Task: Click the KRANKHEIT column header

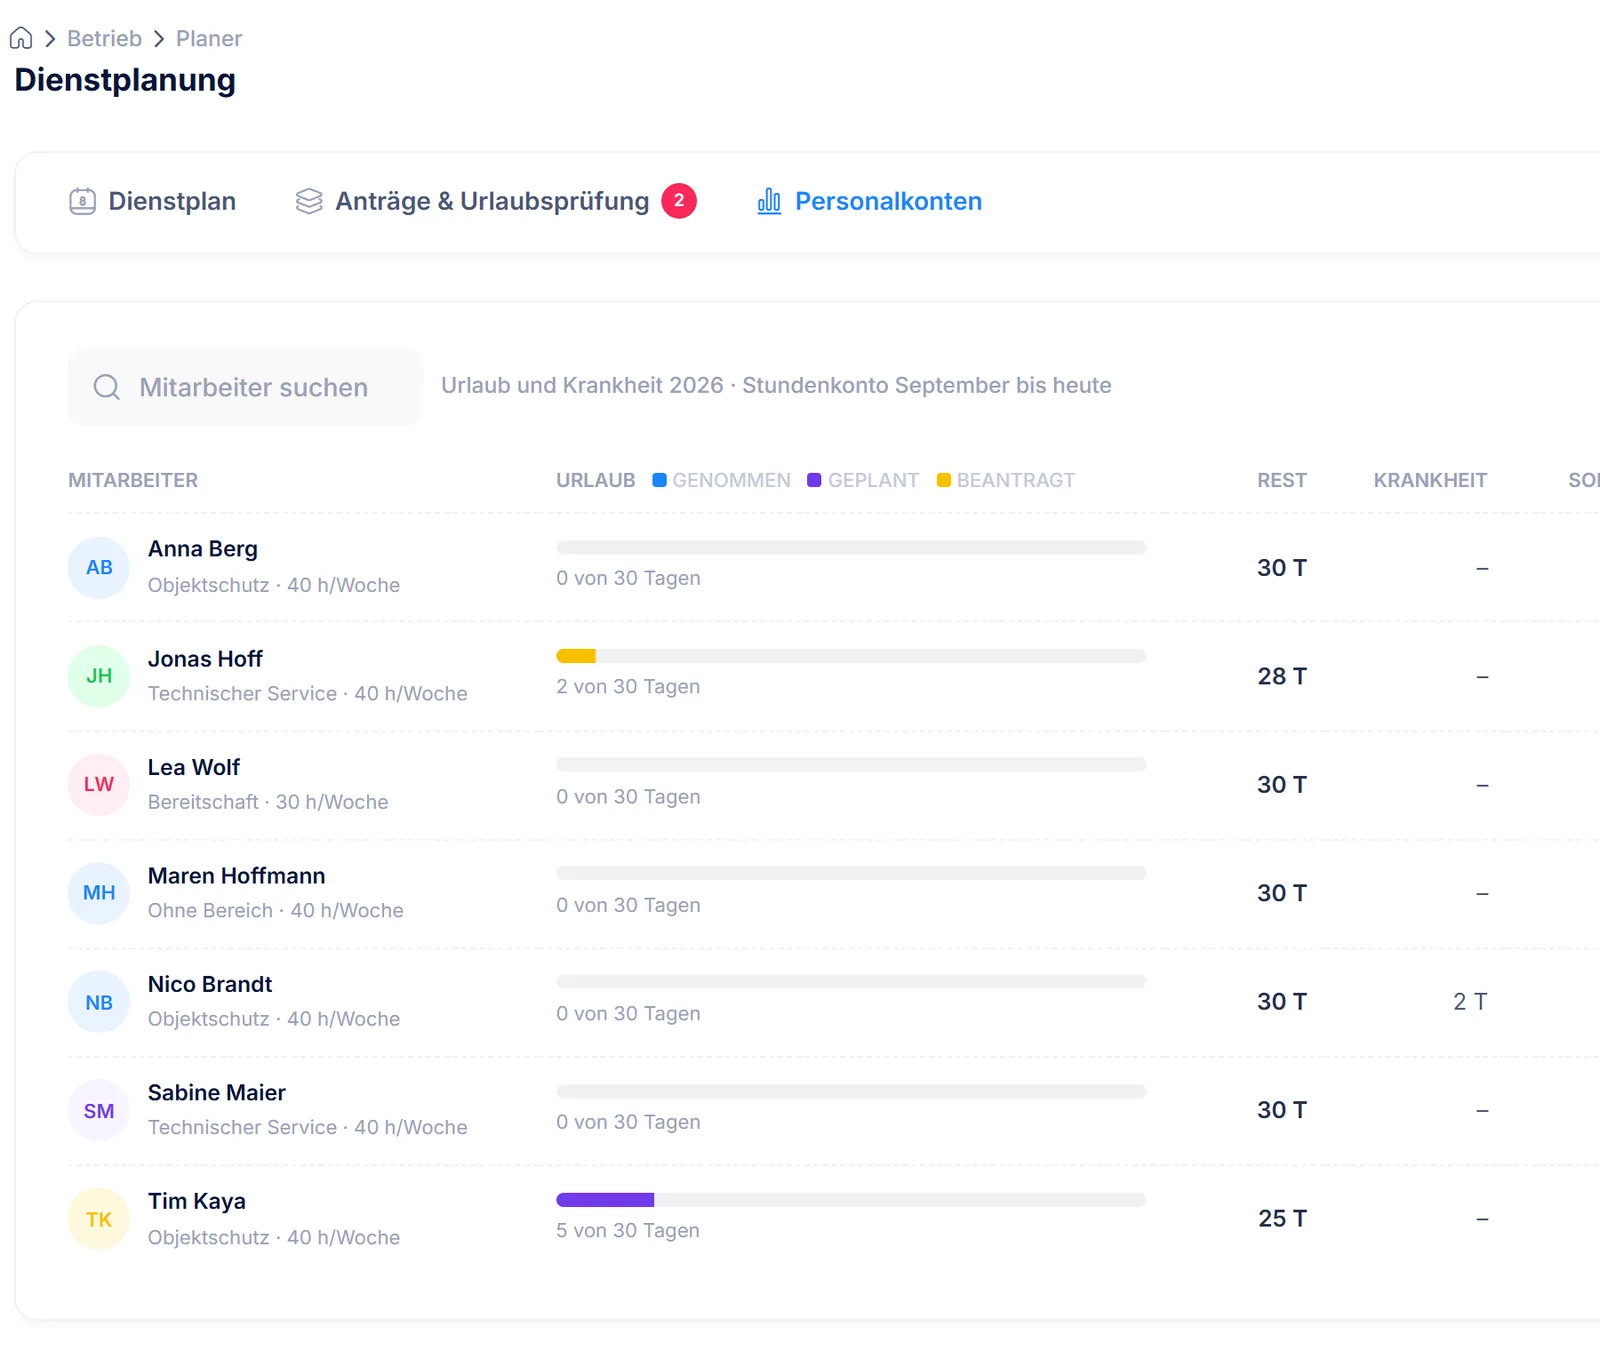Action: click(1430, 480)
